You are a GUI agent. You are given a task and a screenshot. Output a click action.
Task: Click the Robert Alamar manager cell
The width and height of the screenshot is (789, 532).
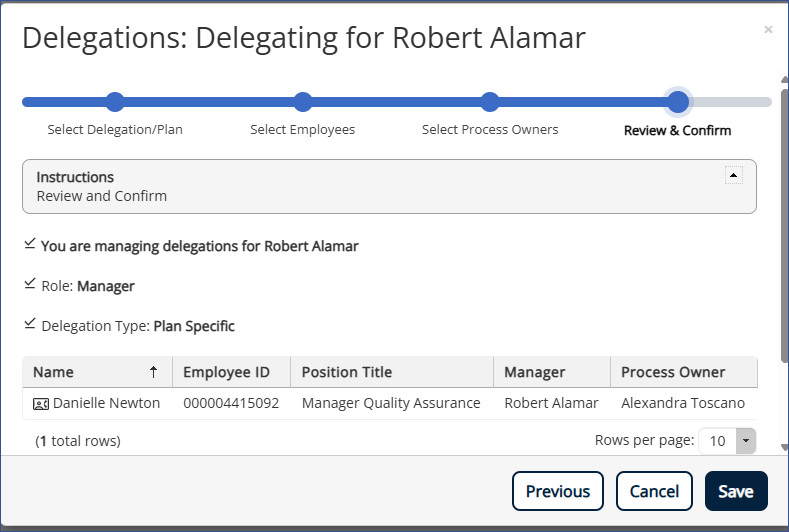coord(551,403)
